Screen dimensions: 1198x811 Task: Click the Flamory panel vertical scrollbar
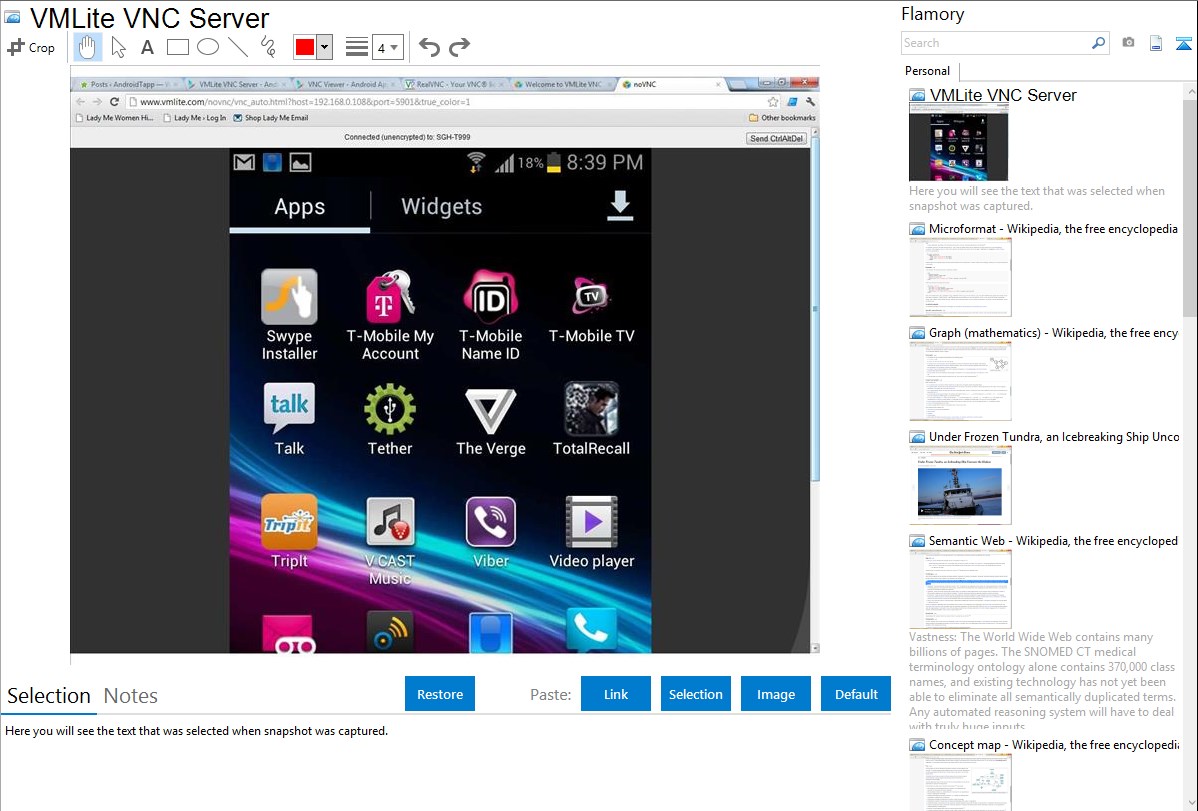(1190, 206)
